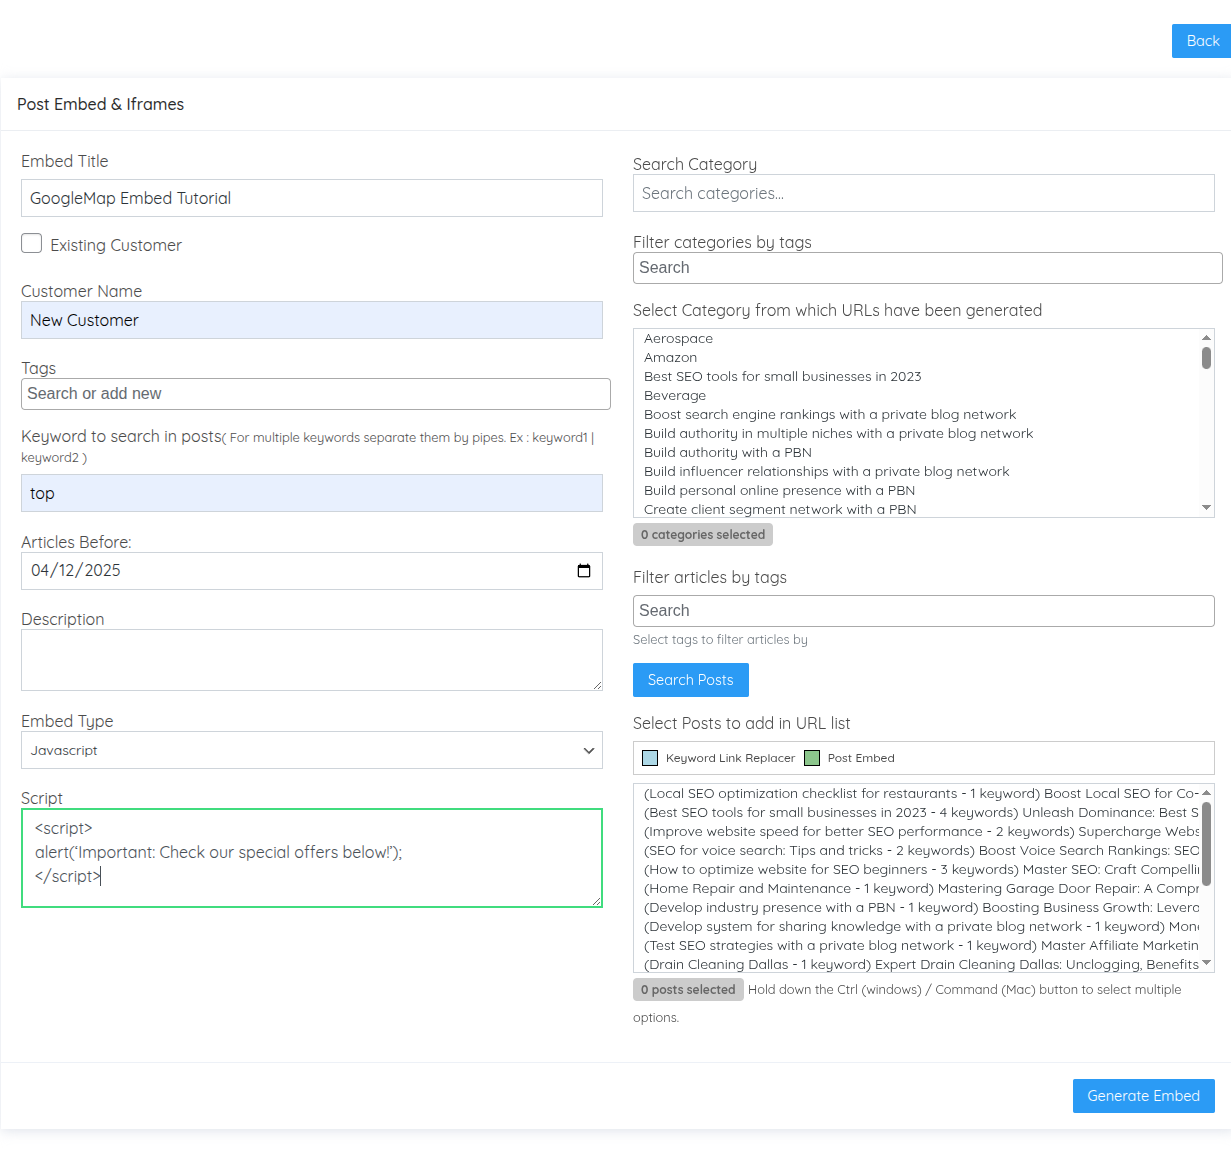Click the posts list scroll-up arrow
This screenshot has width=1231, height=1155.
click(1206, 792)
